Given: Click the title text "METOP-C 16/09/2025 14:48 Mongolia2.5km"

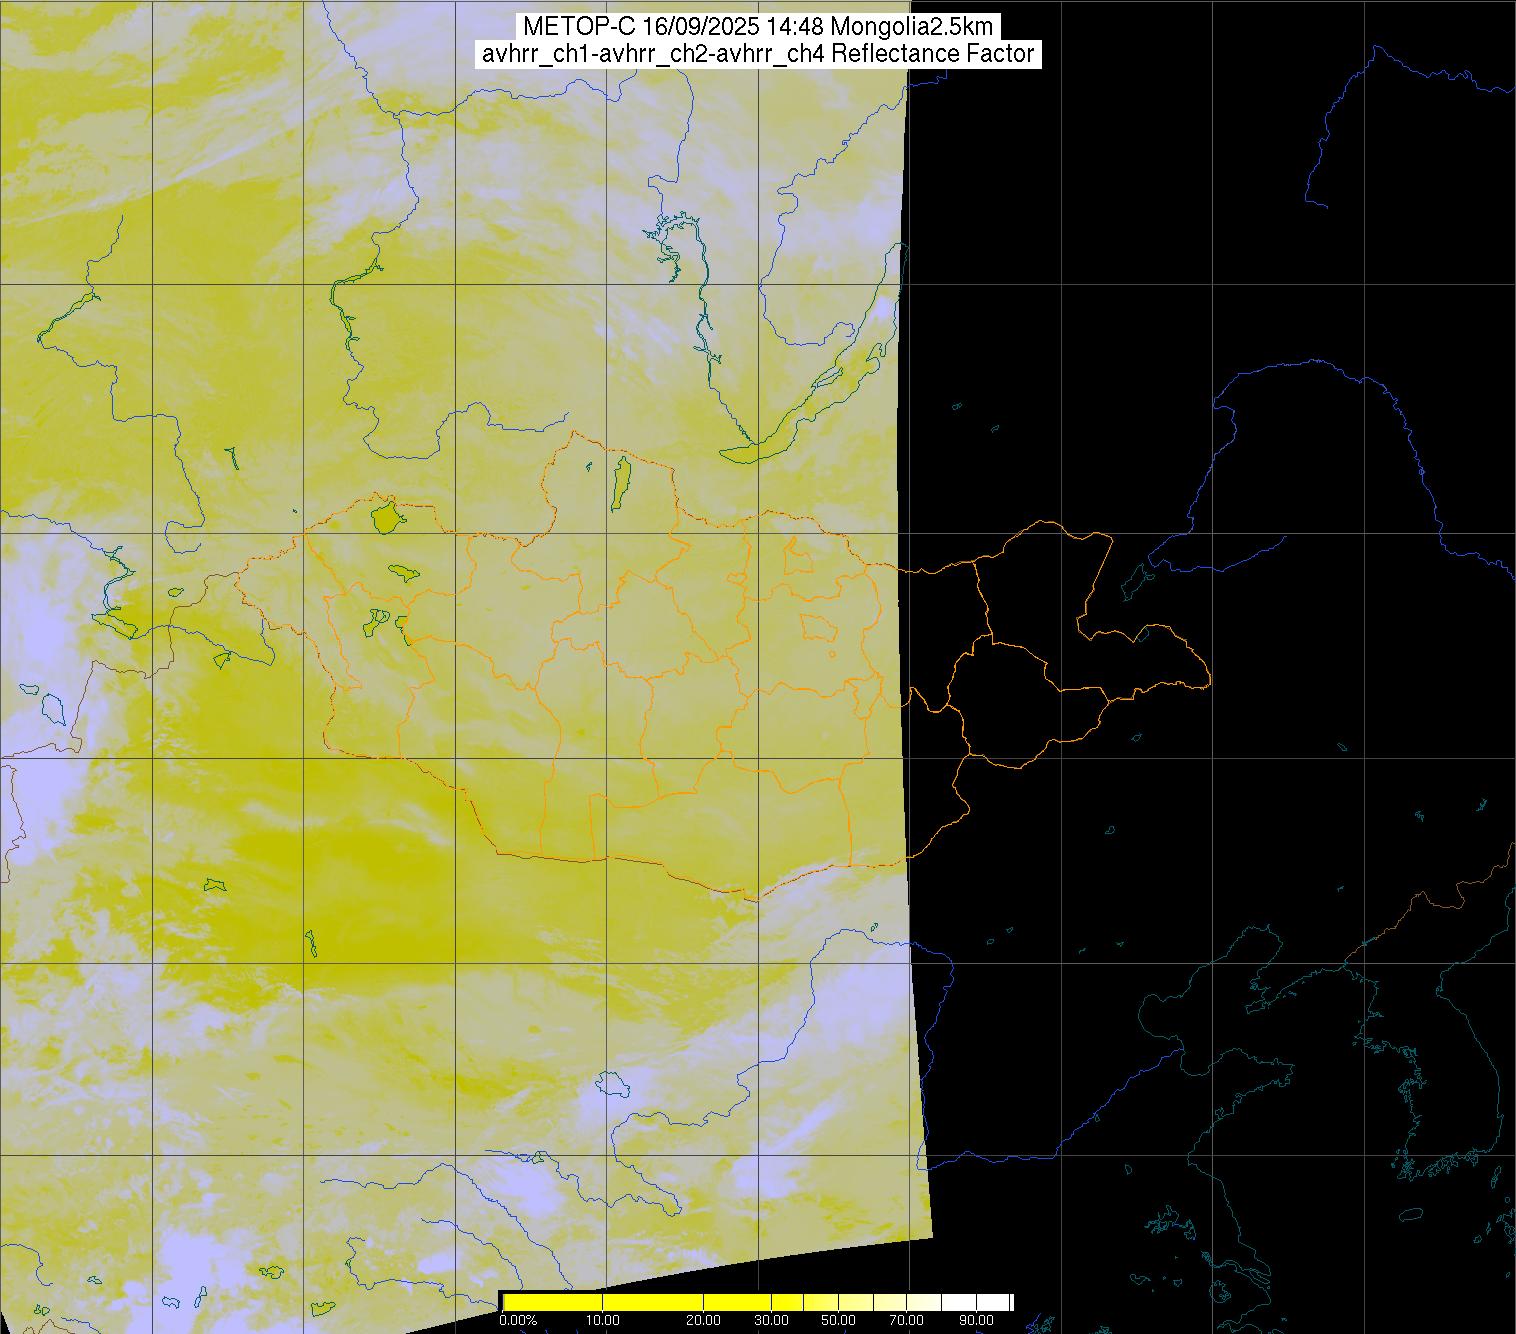Looking at the screenshot, I should pos(757,27).
